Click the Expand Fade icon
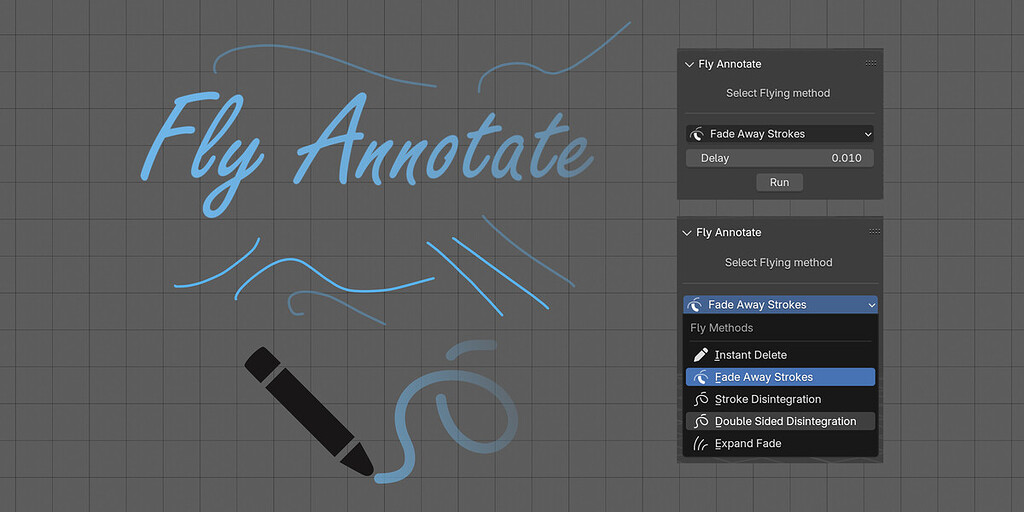This screenshot has width=1024, height=512. (x=701, y=443)
